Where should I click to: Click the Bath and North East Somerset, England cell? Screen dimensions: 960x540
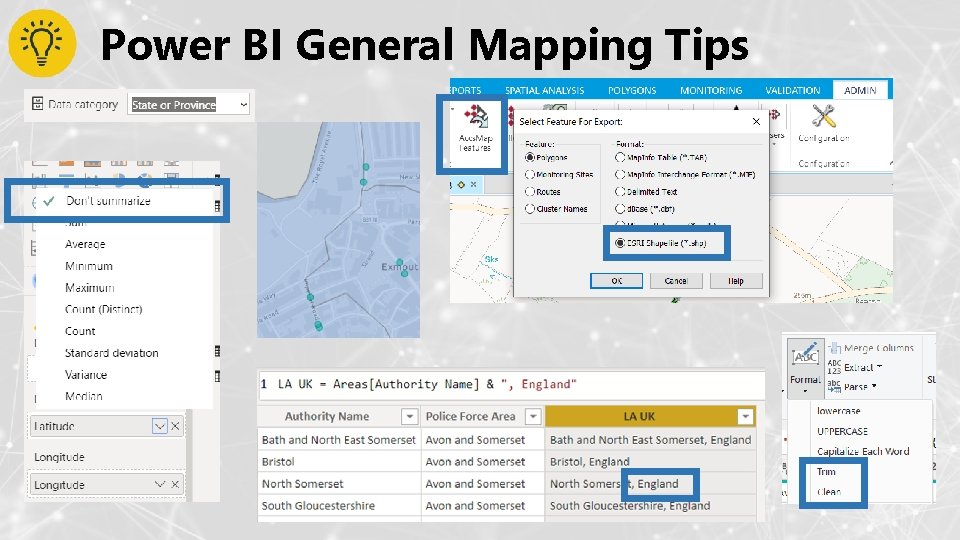pos(650,440)
